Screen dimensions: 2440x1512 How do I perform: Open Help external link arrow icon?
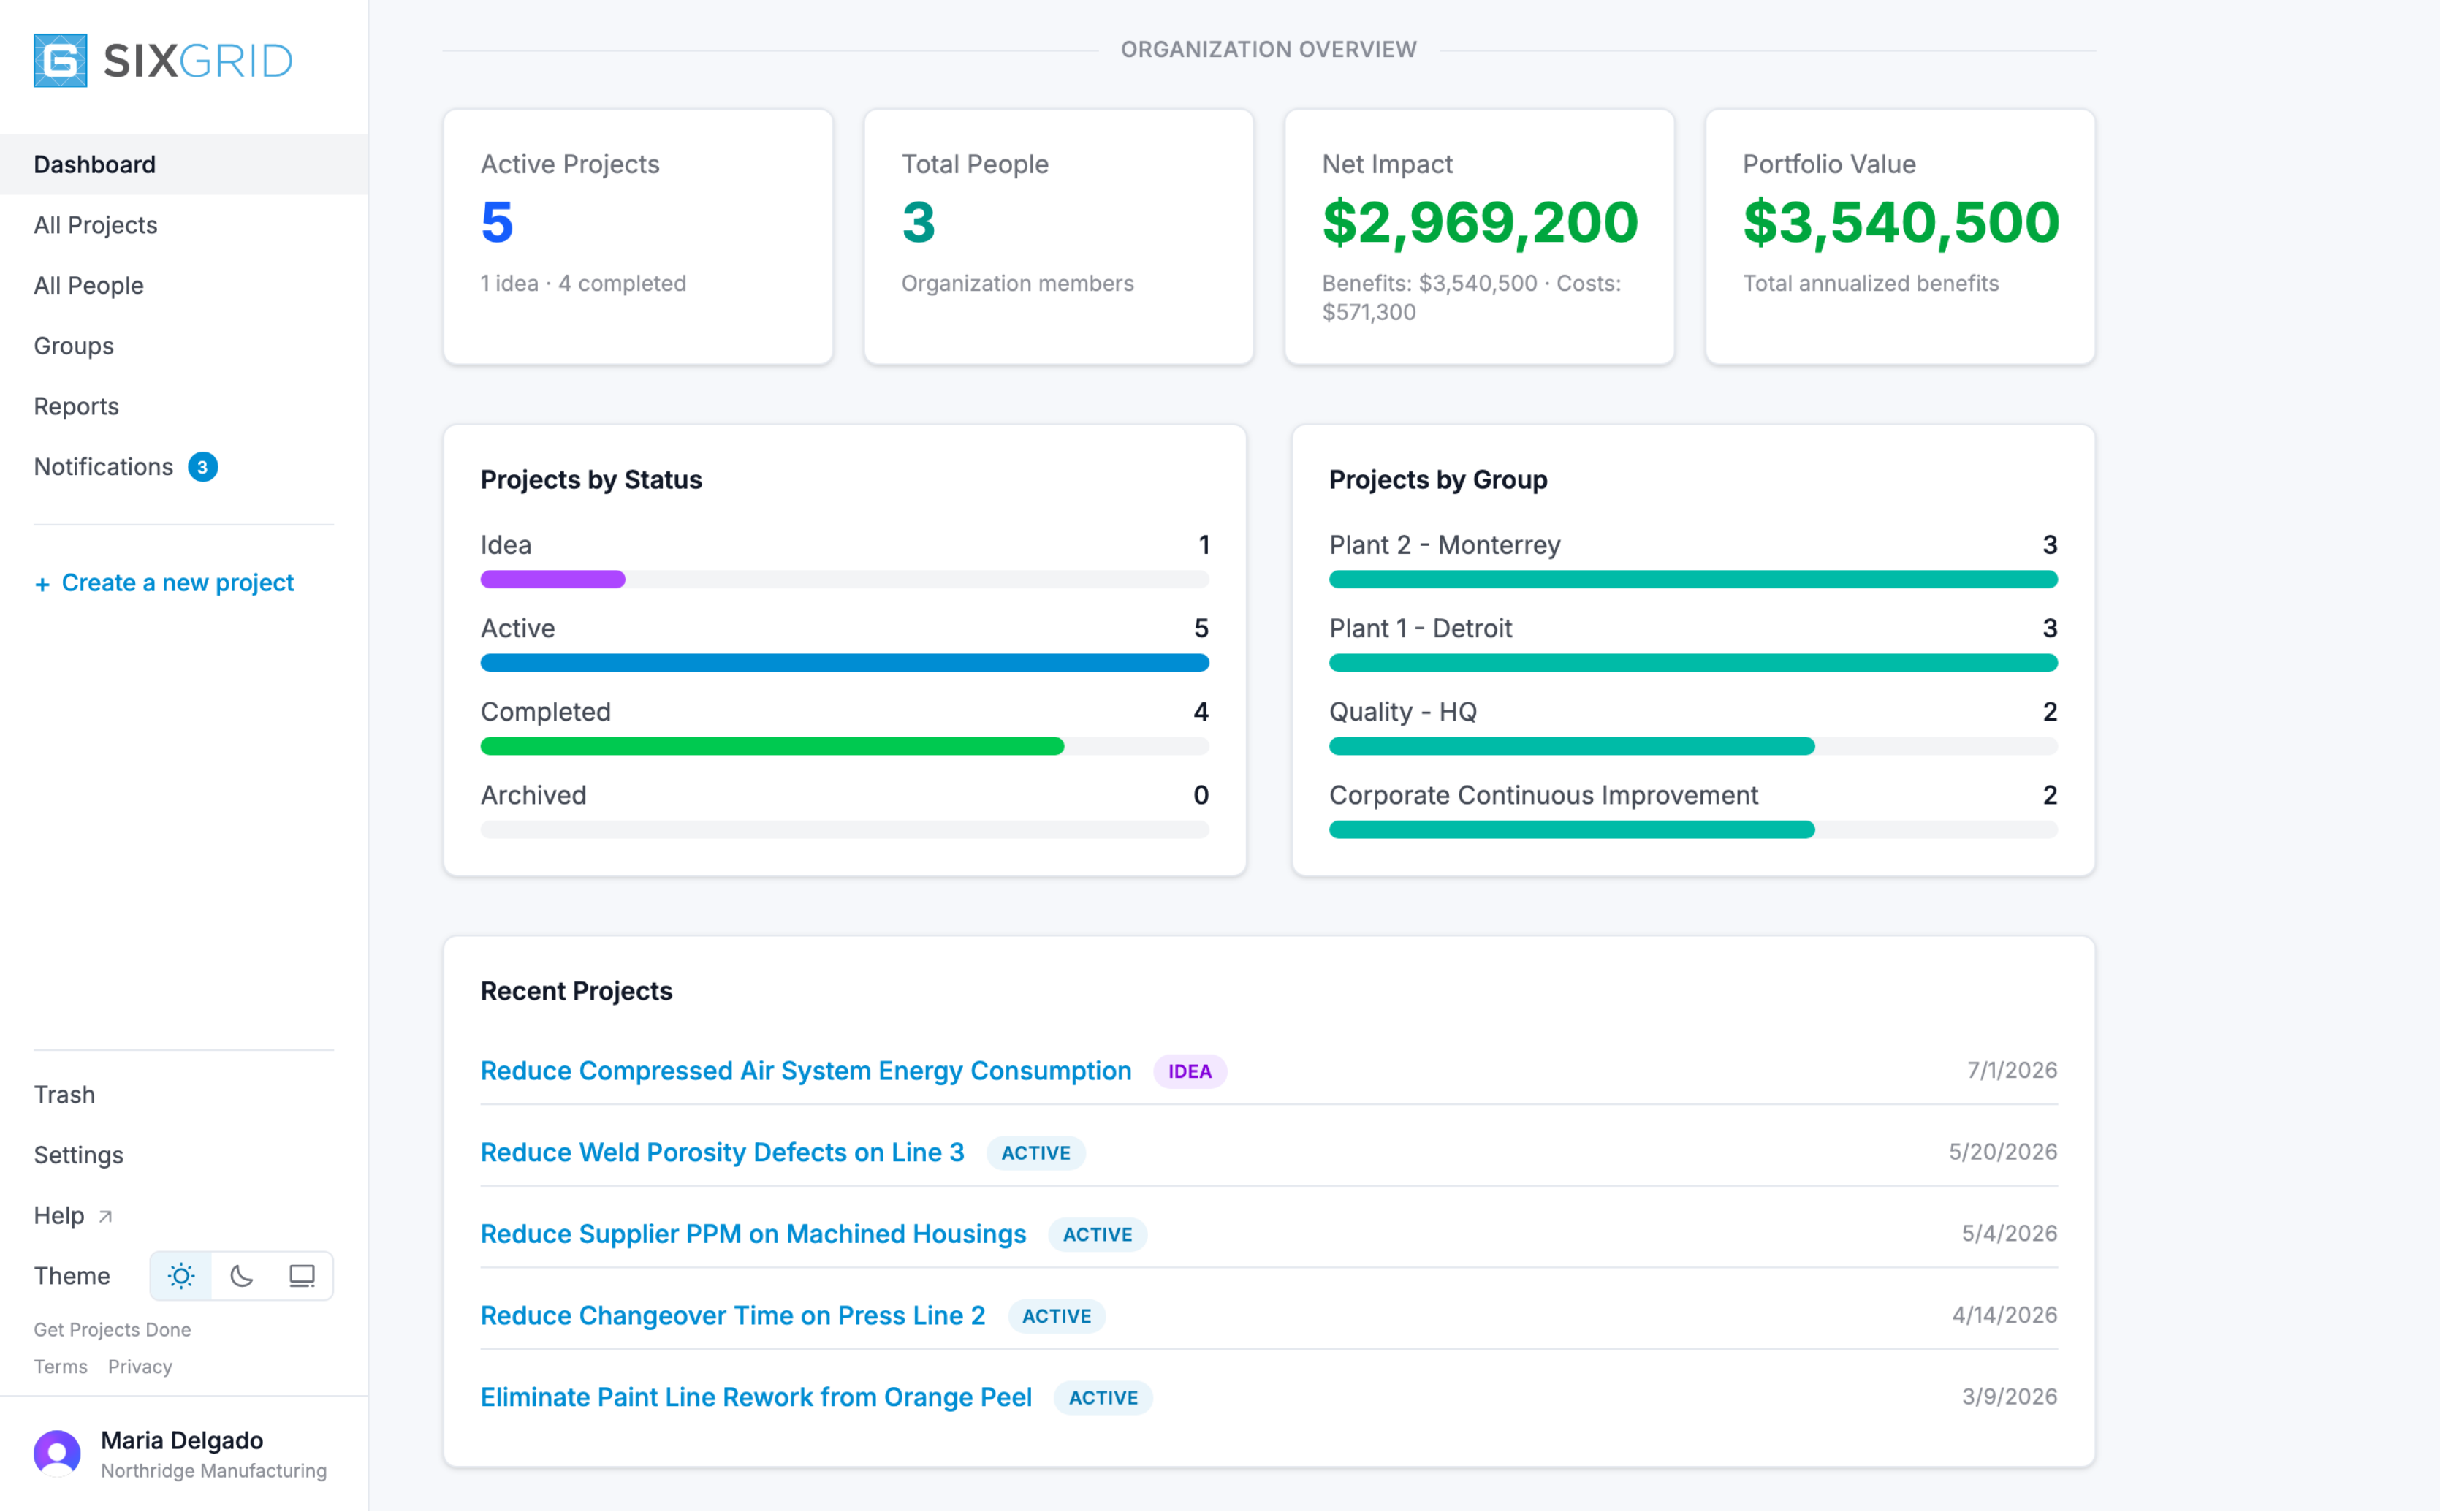[105, 1216]
